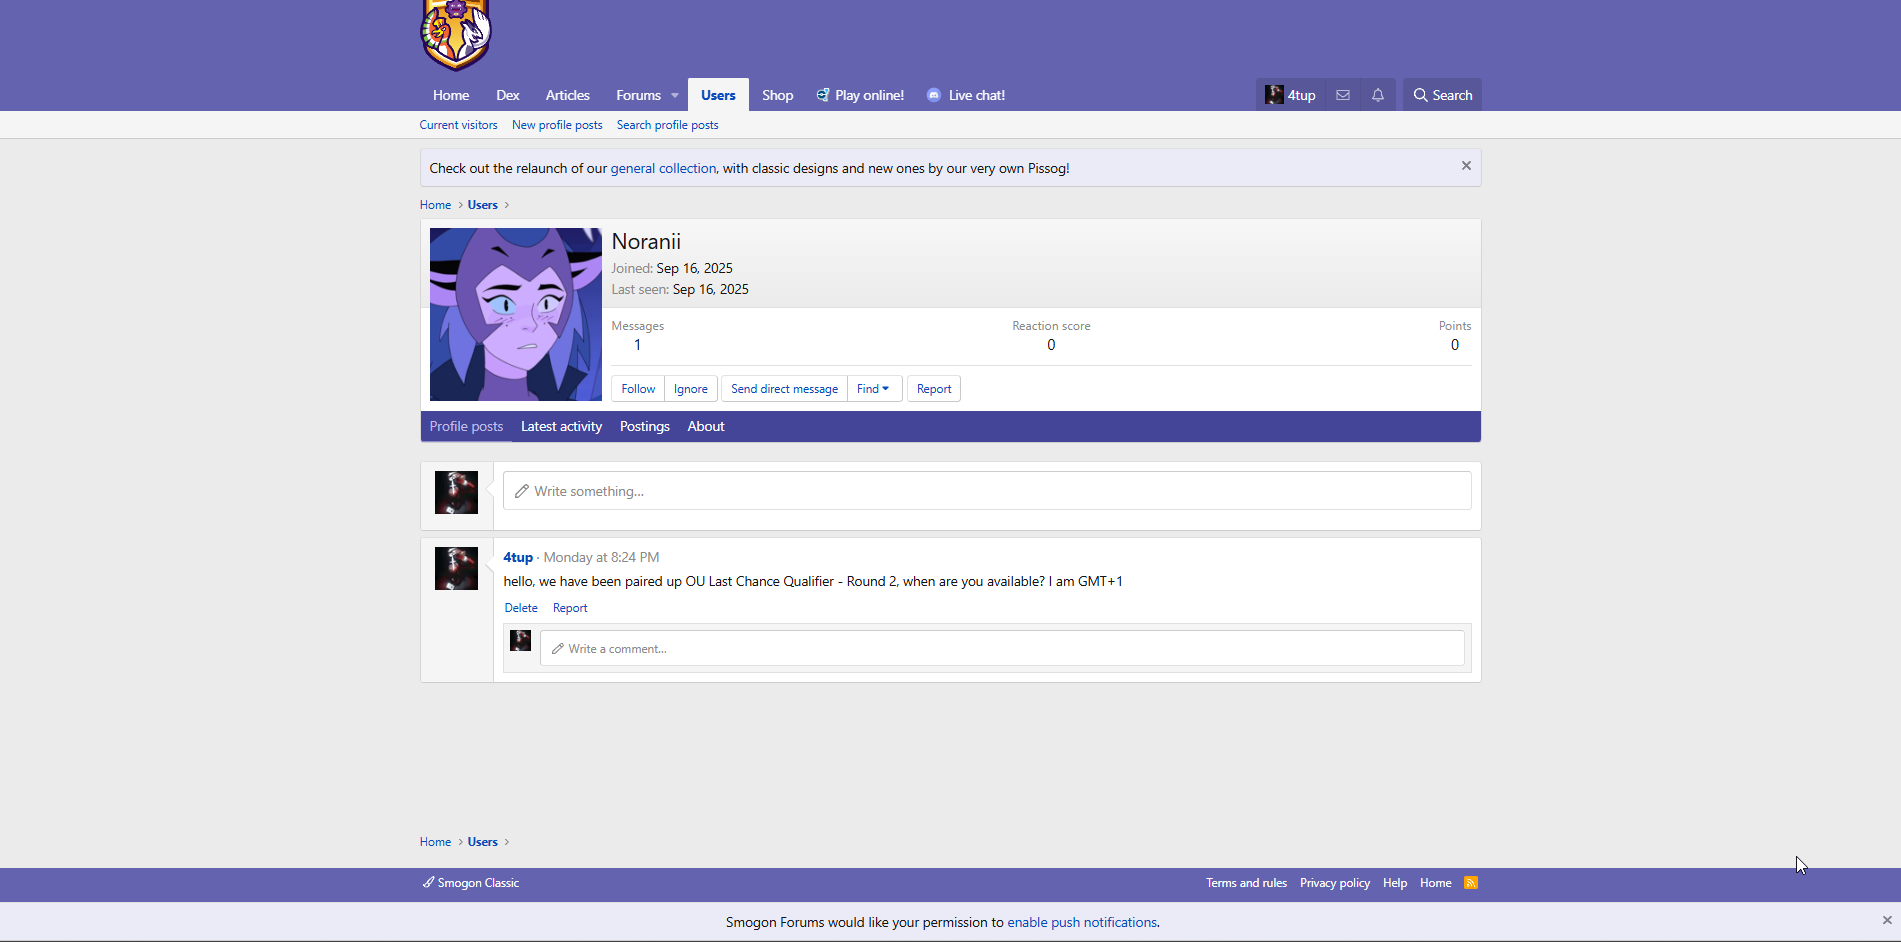Image resolution: width=1901 pixels, height=942 pixels.
Task: Click the RSS feed icon in footer
Action: point(1470,883)
